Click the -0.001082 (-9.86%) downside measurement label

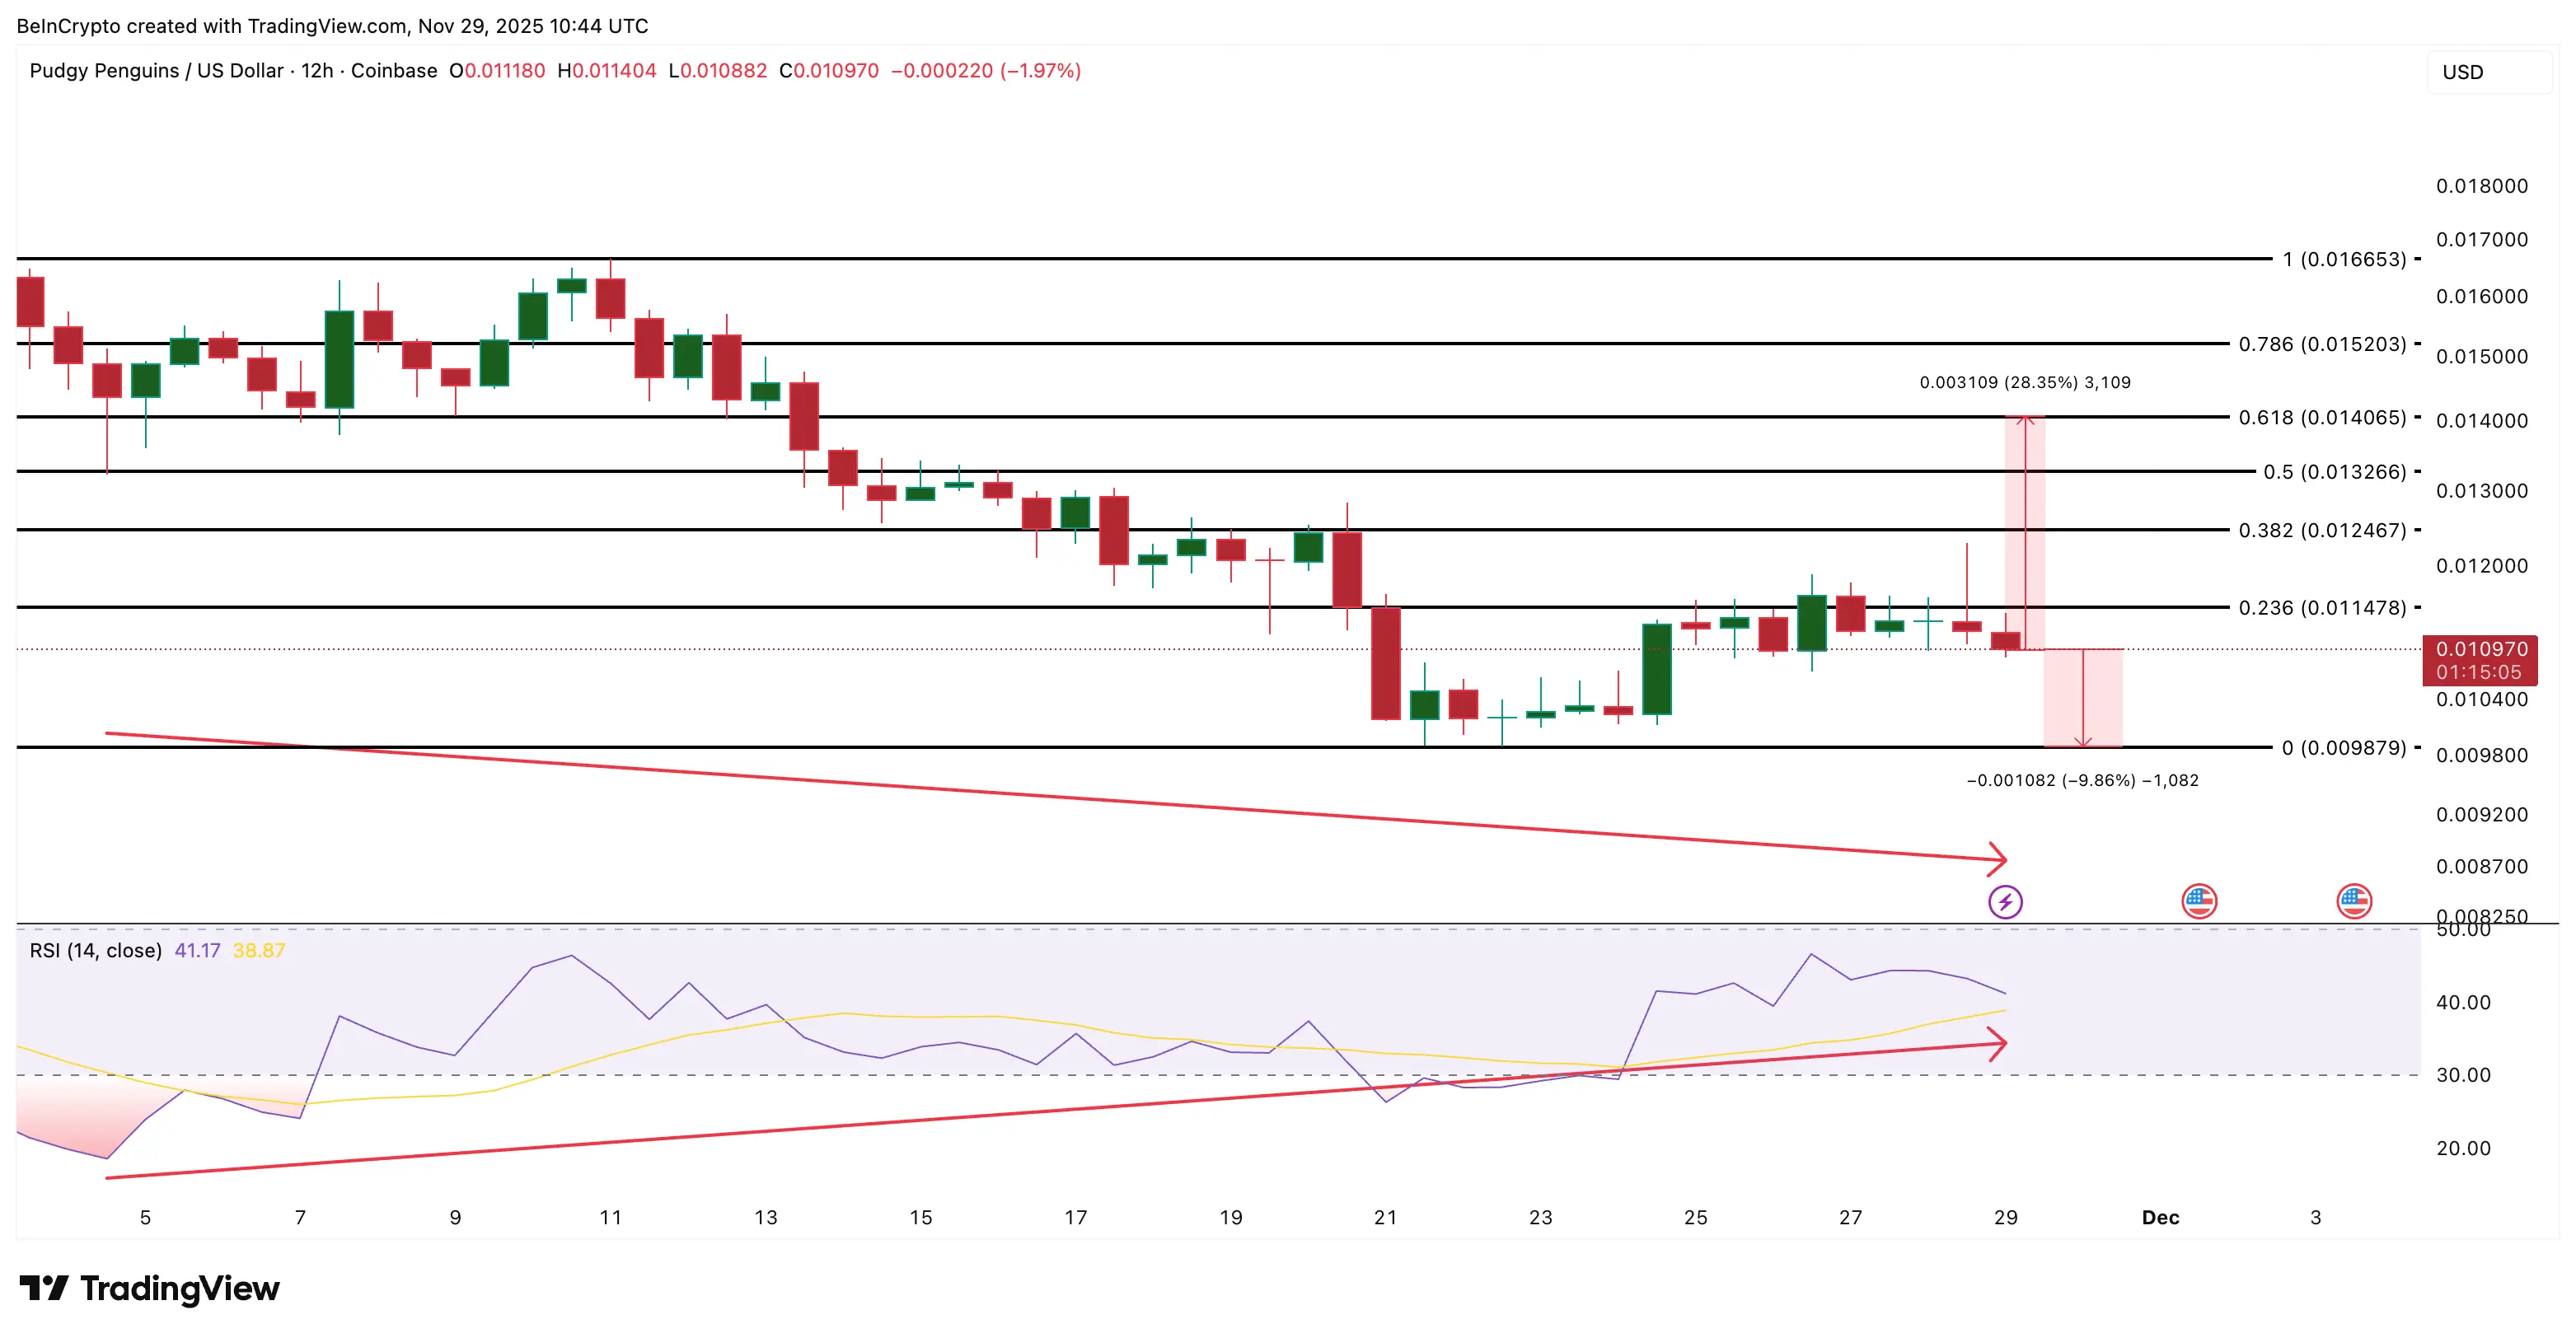pyautogui.click(x=2082, y=780)
